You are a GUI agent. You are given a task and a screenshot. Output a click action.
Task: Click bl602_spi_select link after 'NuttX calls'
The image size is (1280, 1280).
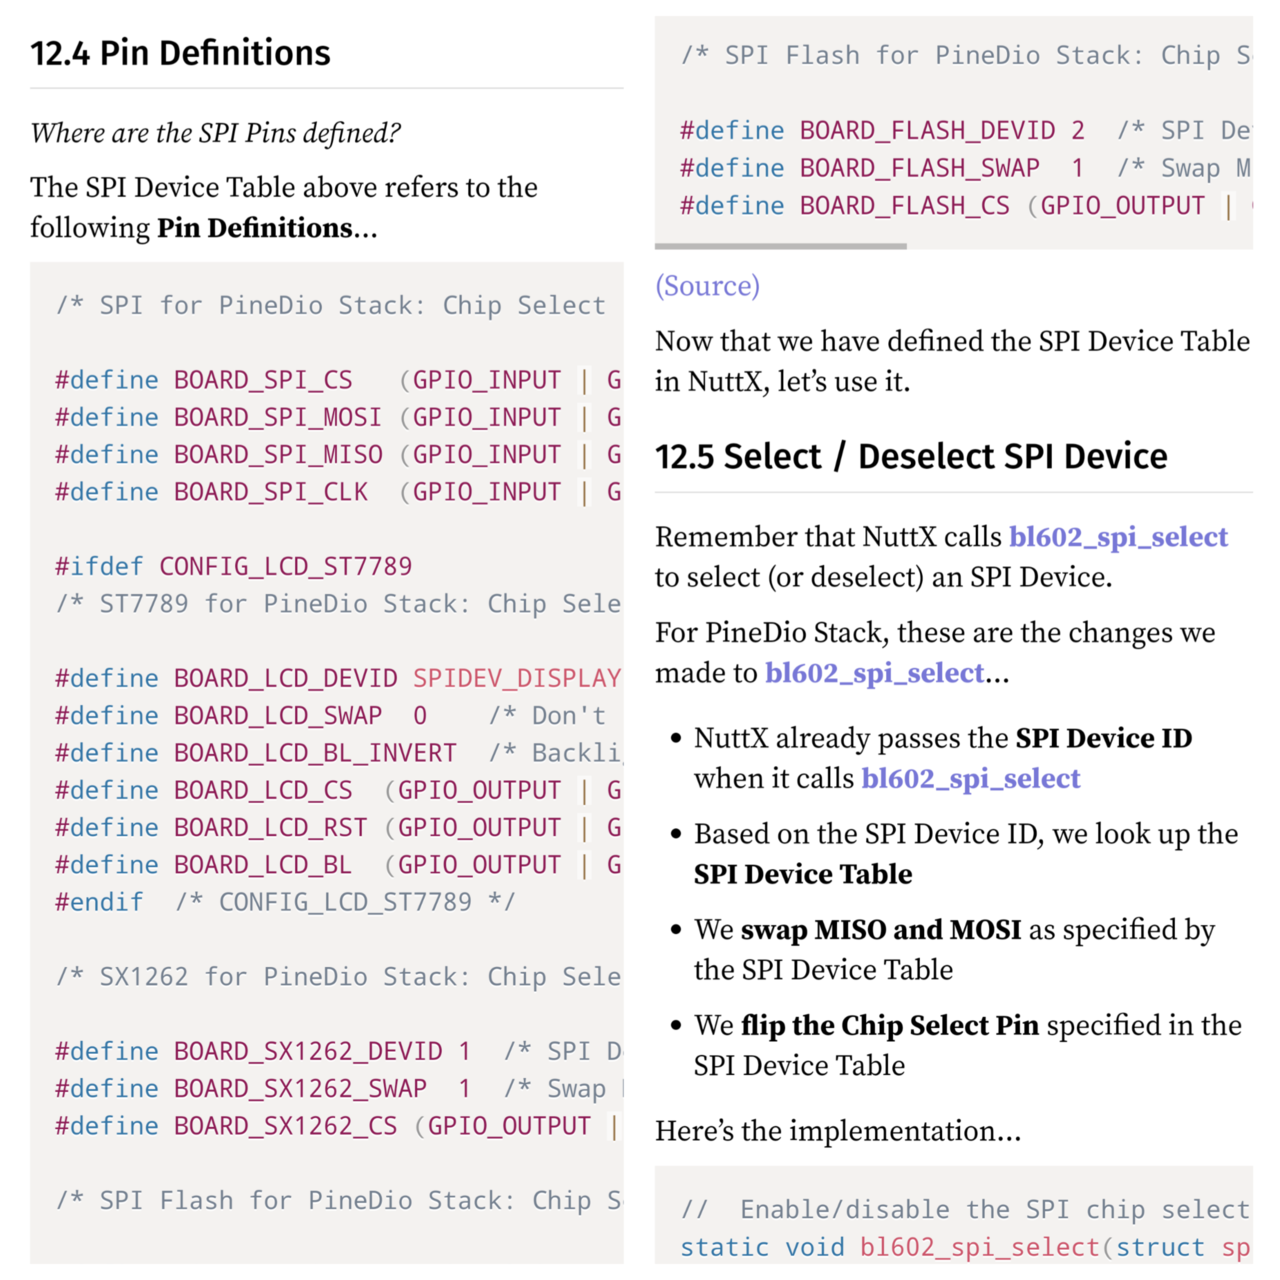(x=1117, y=538)
